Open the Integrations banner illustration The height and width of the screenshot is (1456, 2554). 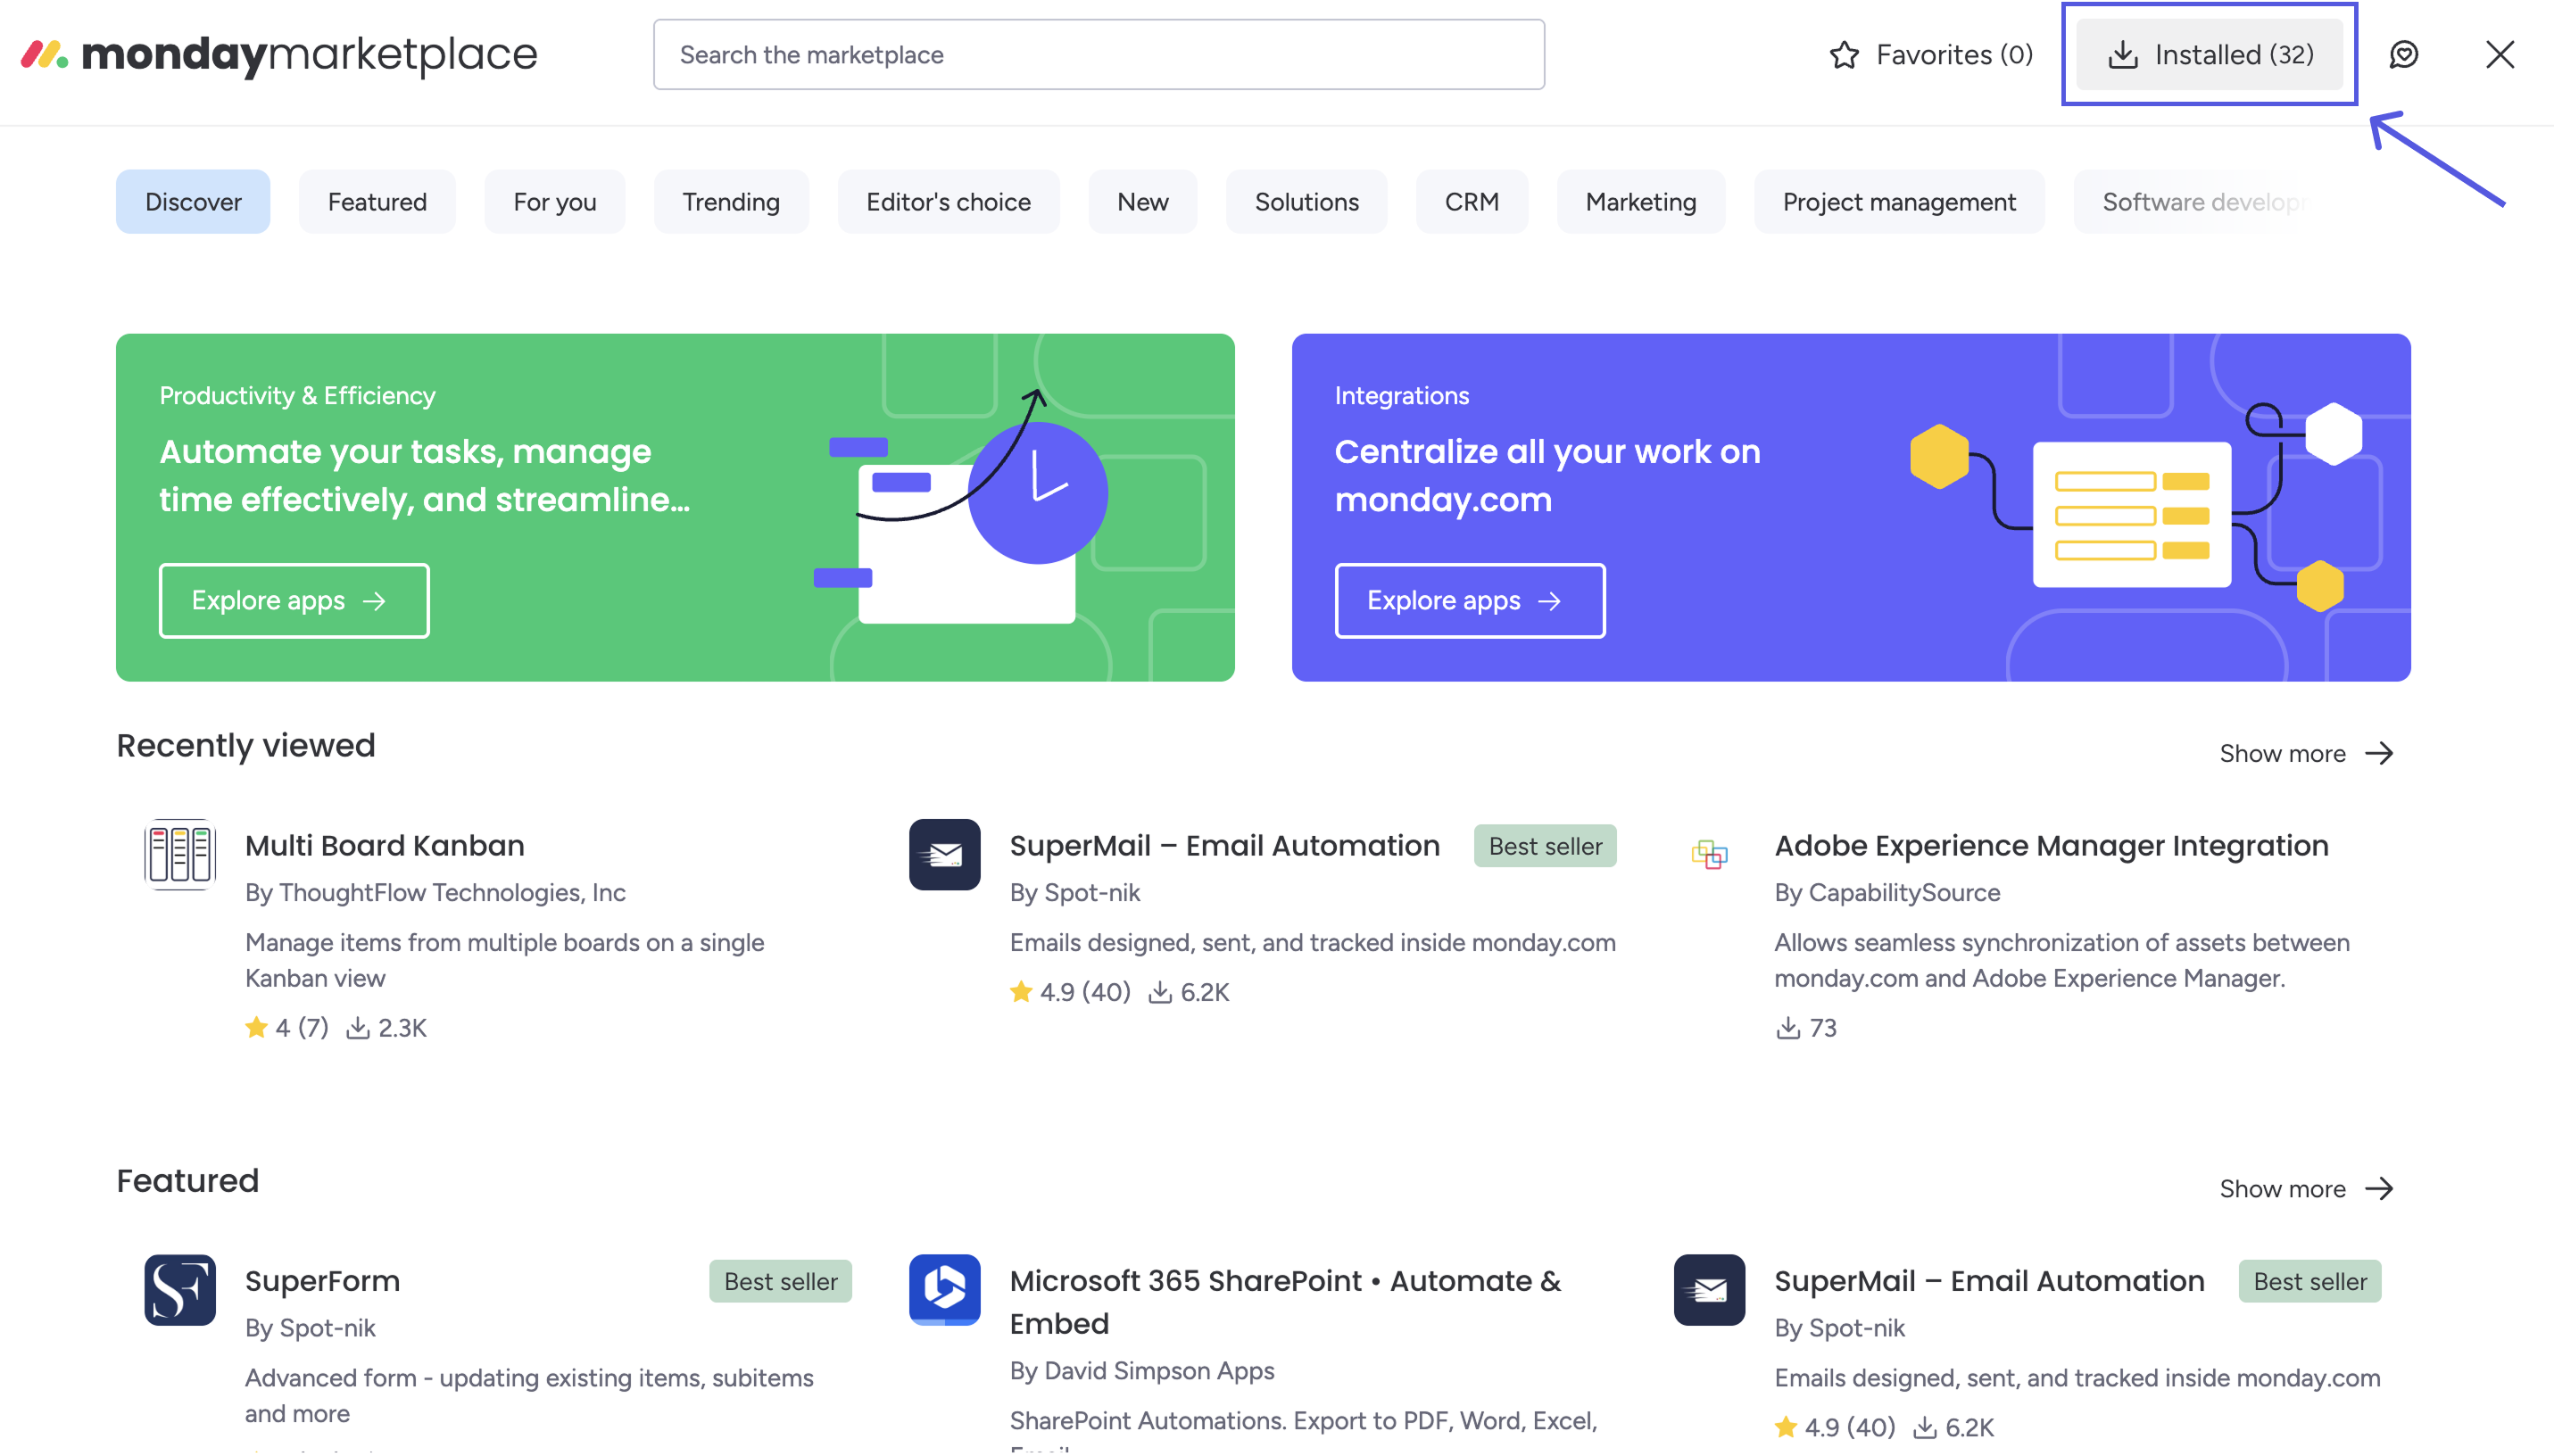pyautogui.click(x=2135, y=507)
